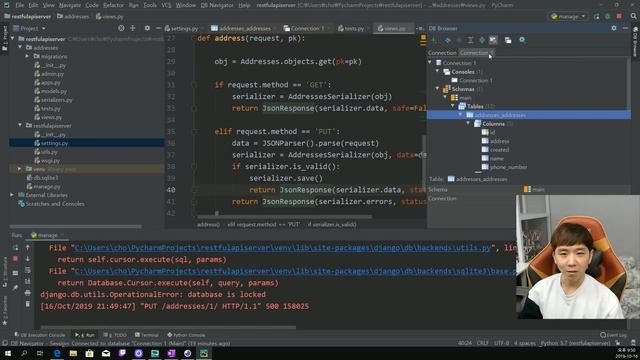Open the DB Execution Console tool window
The height and width of the screenshot is (360, 640).
coord(40,335)
